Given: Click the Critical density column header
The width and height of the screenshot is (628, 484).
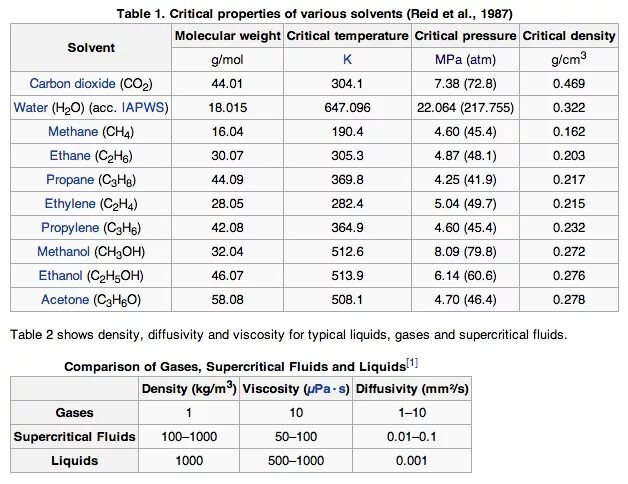Looking at the screenshot, I should (x=569, y=36).
